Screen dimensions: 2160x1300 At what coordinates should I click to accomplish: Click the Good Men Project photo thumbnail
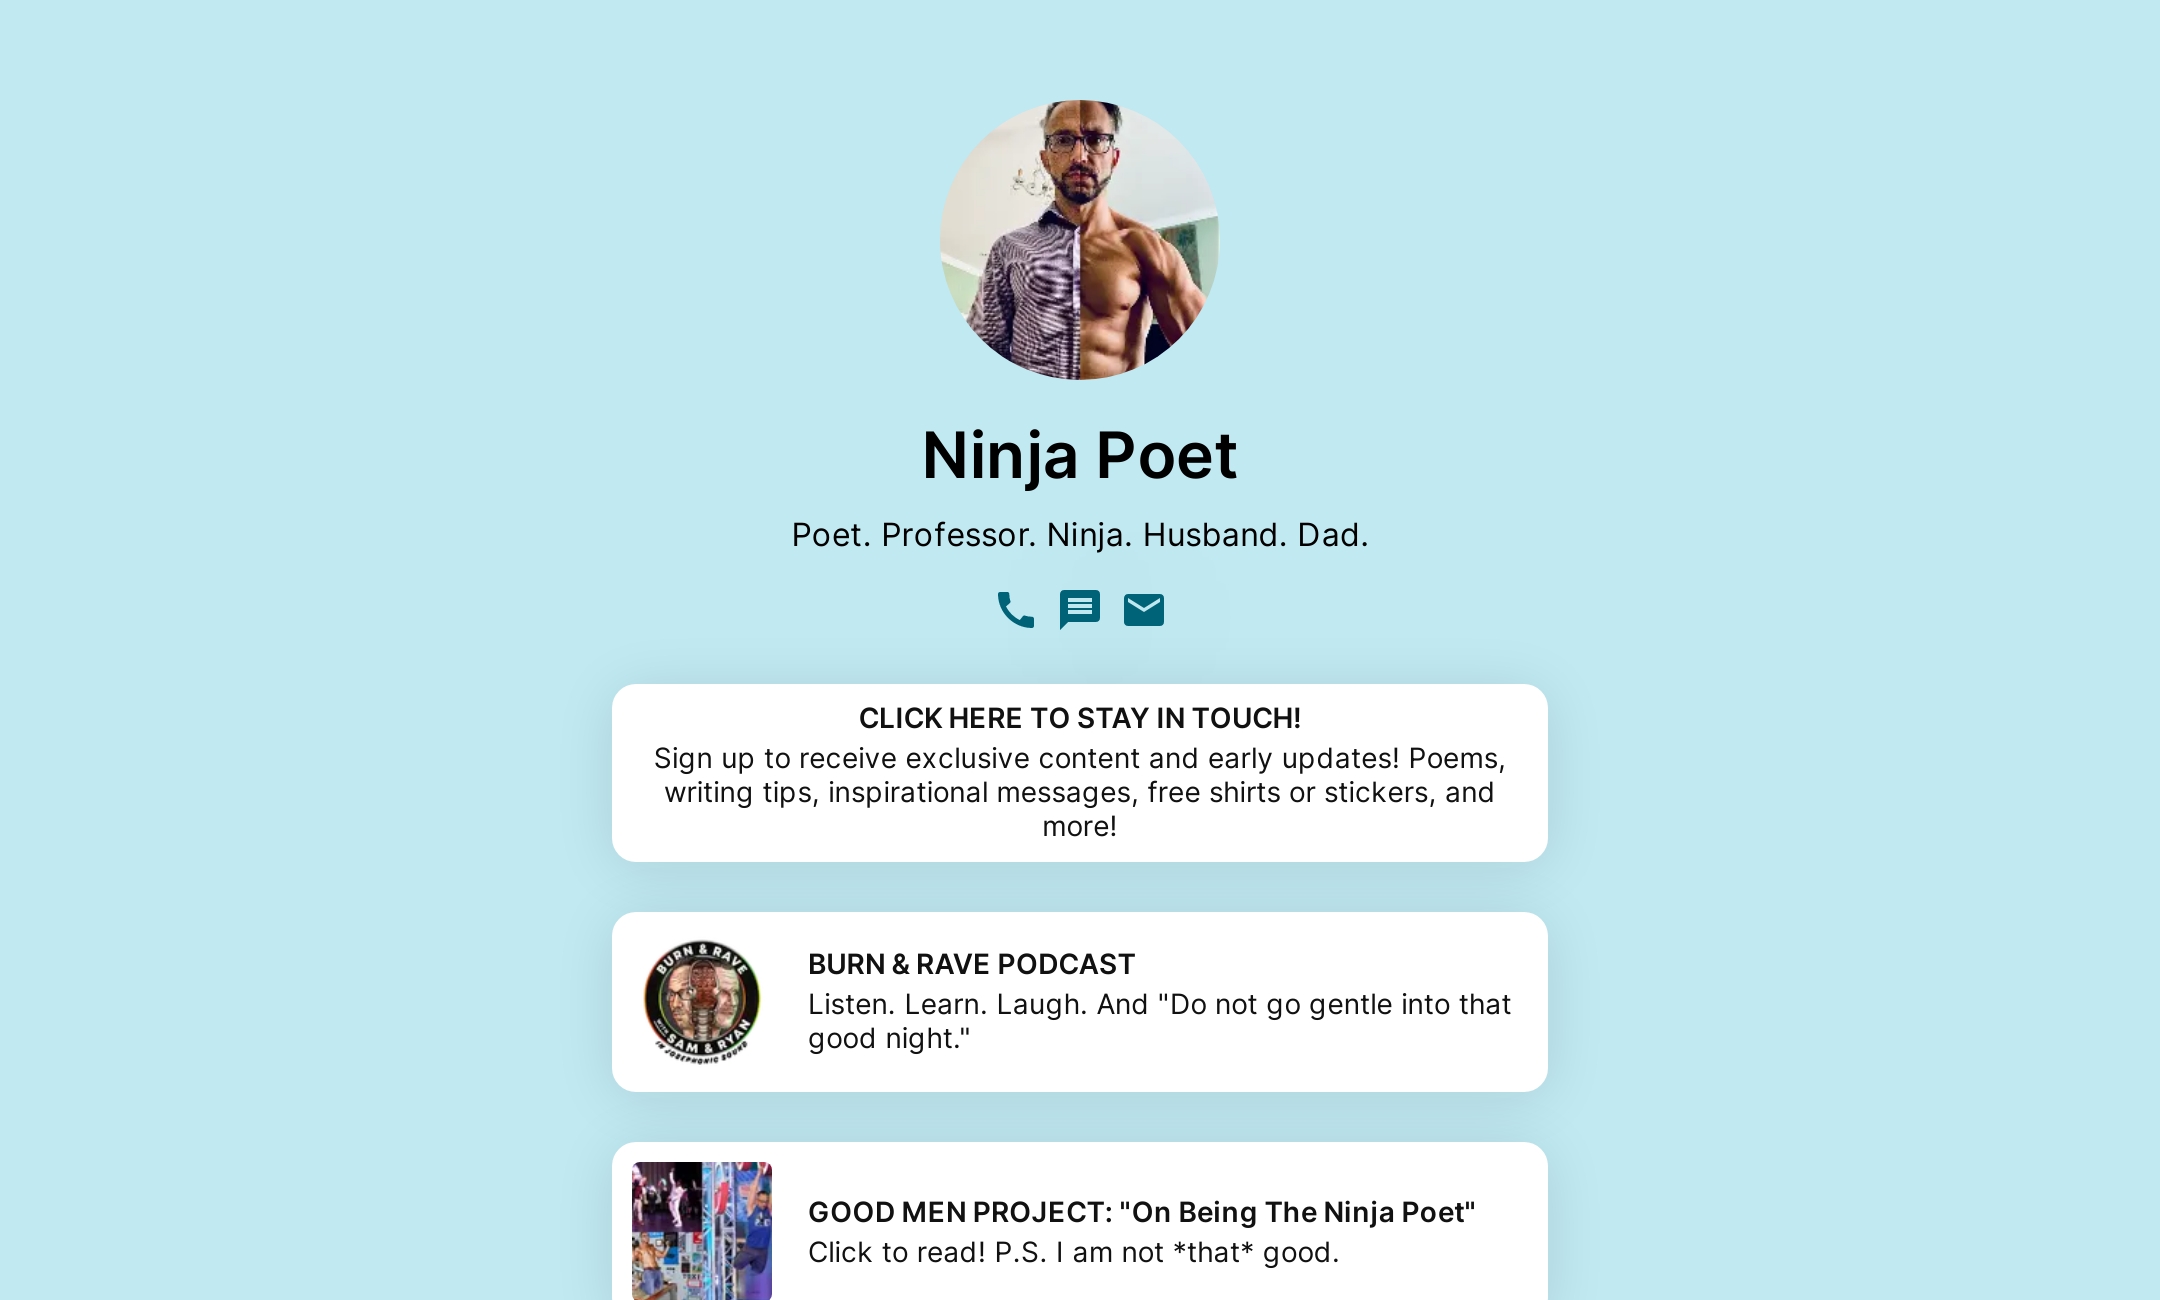click(x=701, y=1231)
